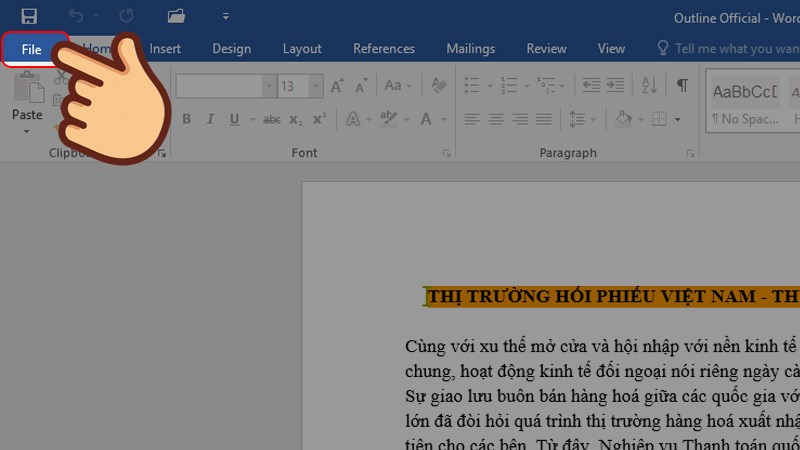Screen dimensions: 800x450
Task: Open the File tab
Action: pyautogui.click(x=32, y=48)
